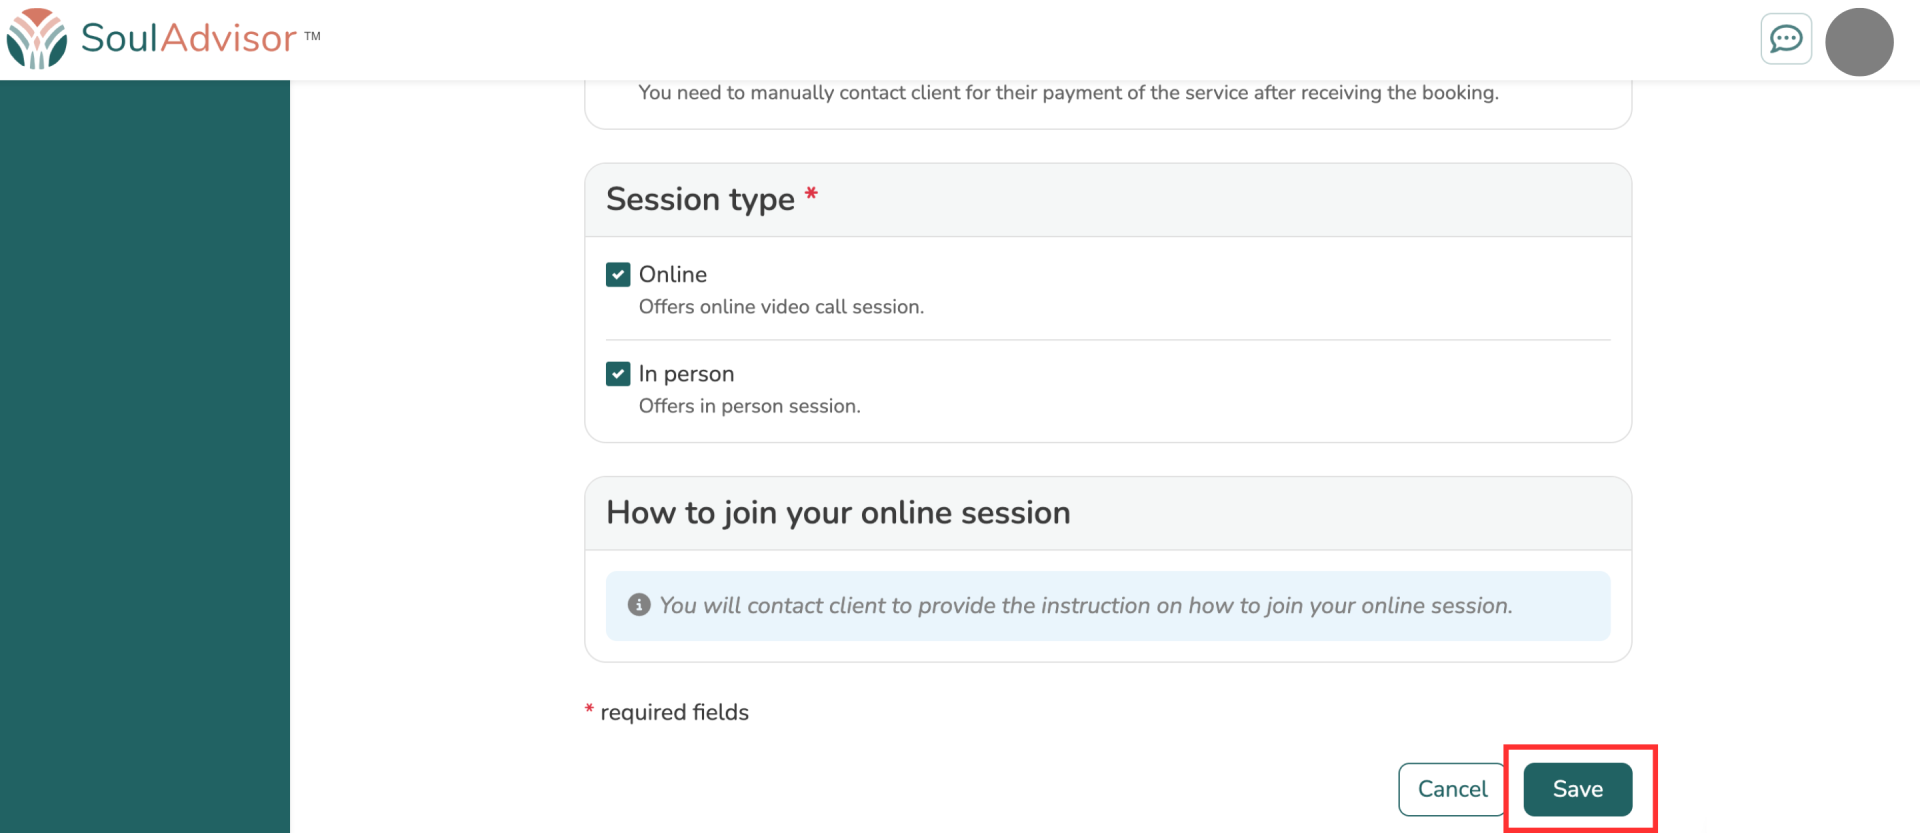
Task: Click the Session type section header
Action: 700,200
